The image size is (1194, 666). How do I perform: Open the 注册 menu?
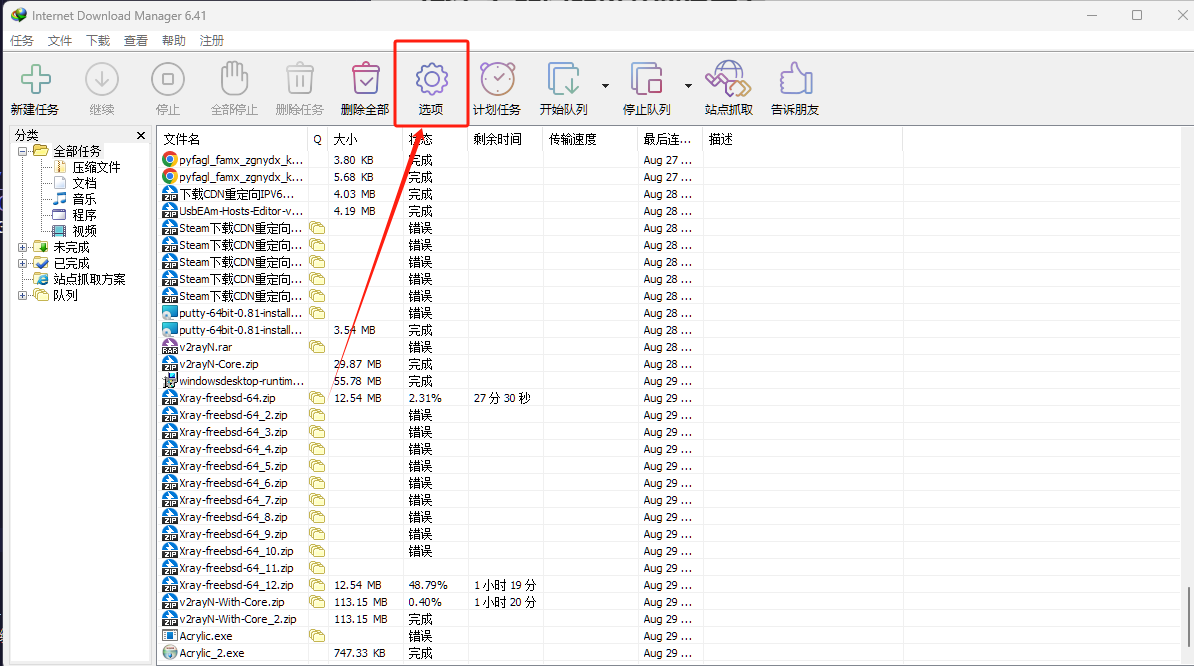[212, 40]
